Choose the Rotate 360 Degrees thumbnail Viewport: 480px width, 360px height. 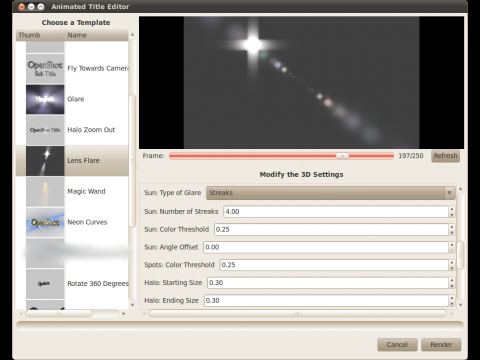[45, 284]
